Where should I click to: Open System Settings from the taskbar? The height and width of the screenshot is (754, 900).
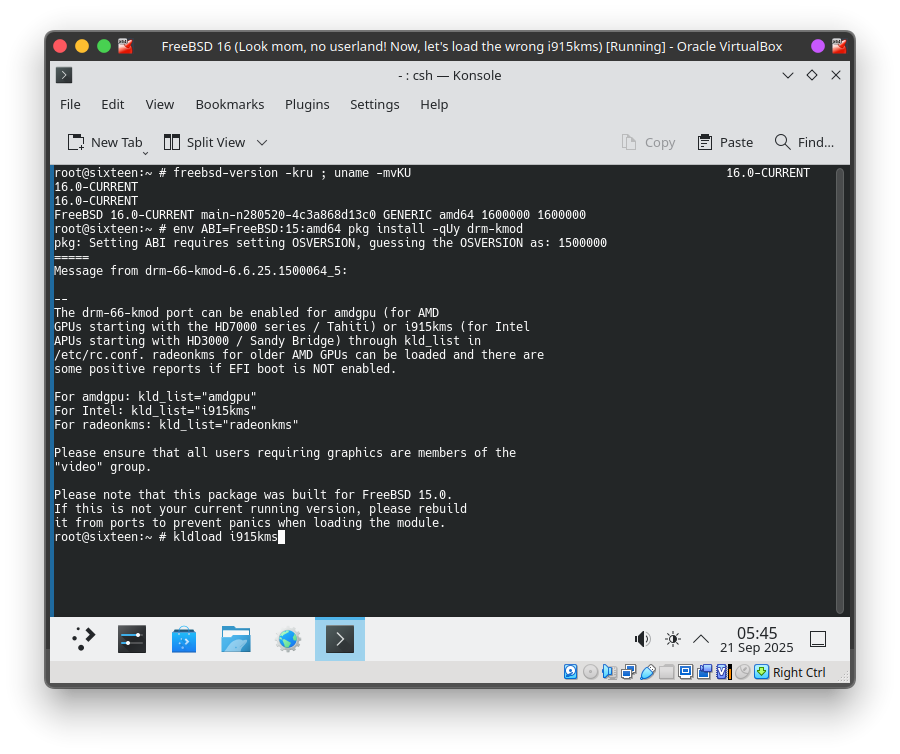coord(132,639)
